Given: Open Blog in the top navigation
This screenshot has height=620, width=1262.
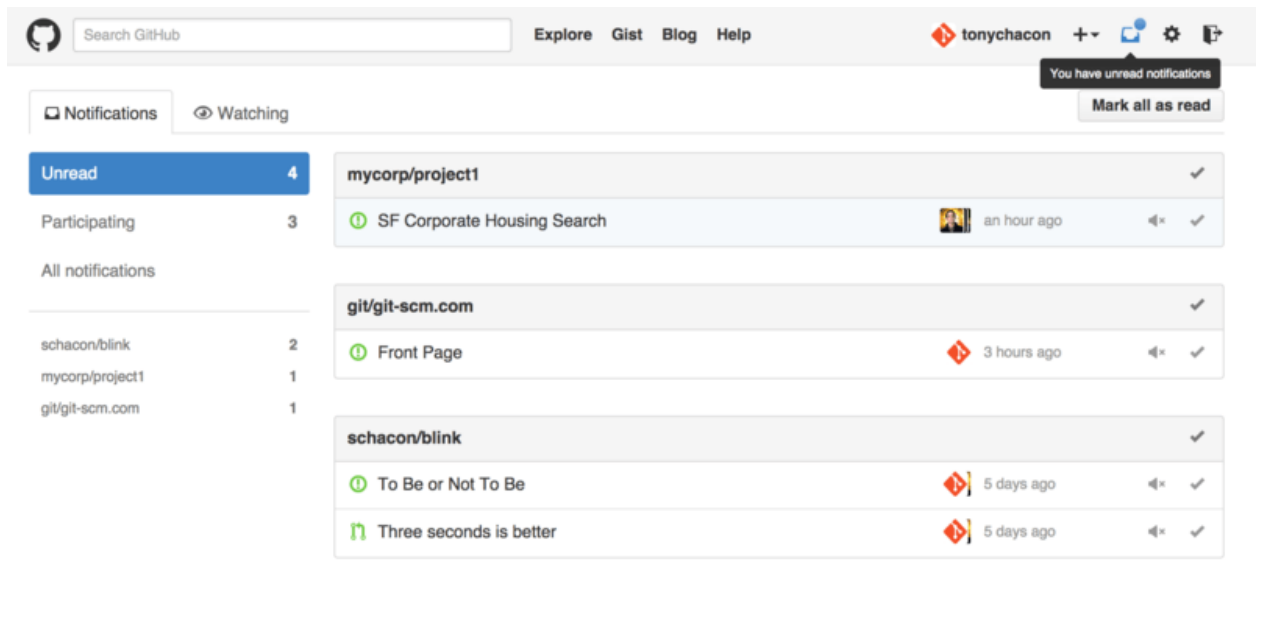Looking at the screenshot, I should pyautogui.click(x=679, y=35).
